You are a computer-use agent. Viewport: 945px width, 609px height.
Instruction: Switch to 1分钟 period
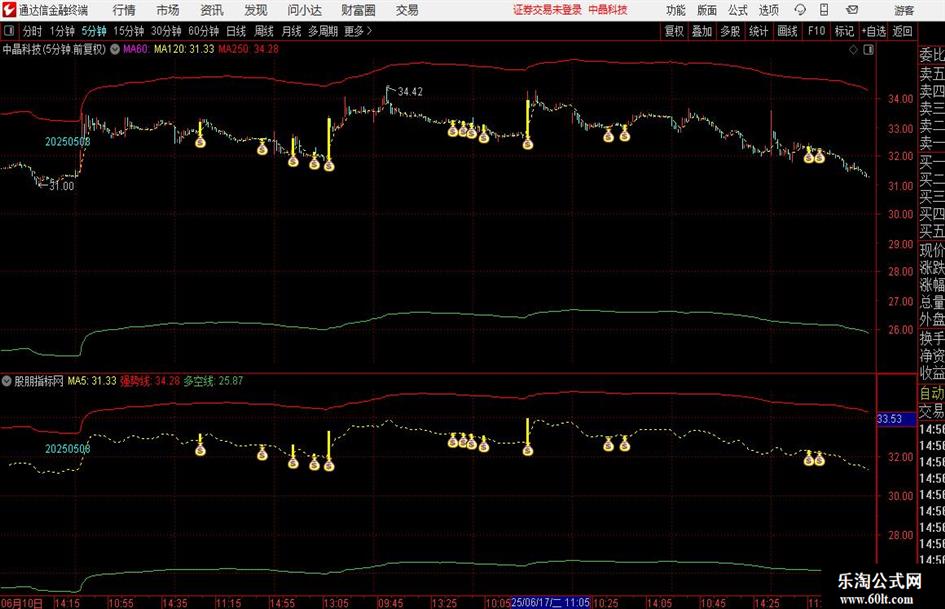tap(62, 31)
